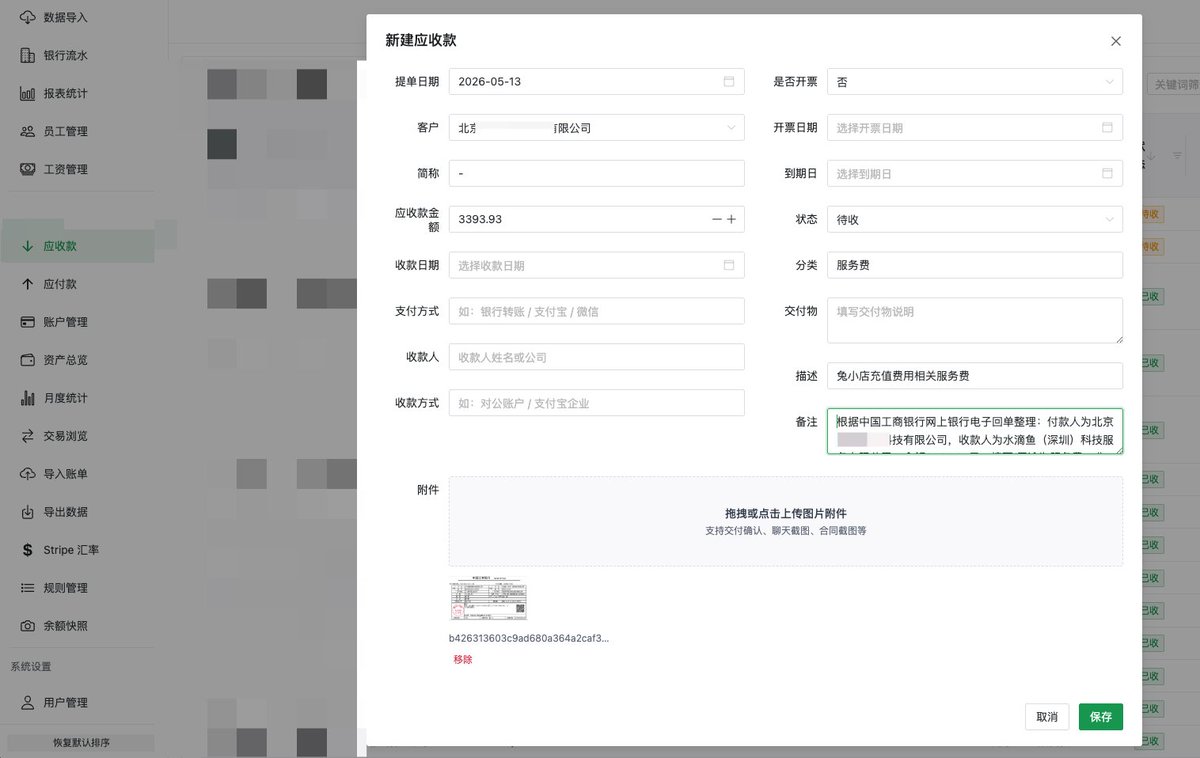Image resolution: width=1200 pixels, height=758 pixels.
Task: Click the 开票日期 date field
Action: 975,128
